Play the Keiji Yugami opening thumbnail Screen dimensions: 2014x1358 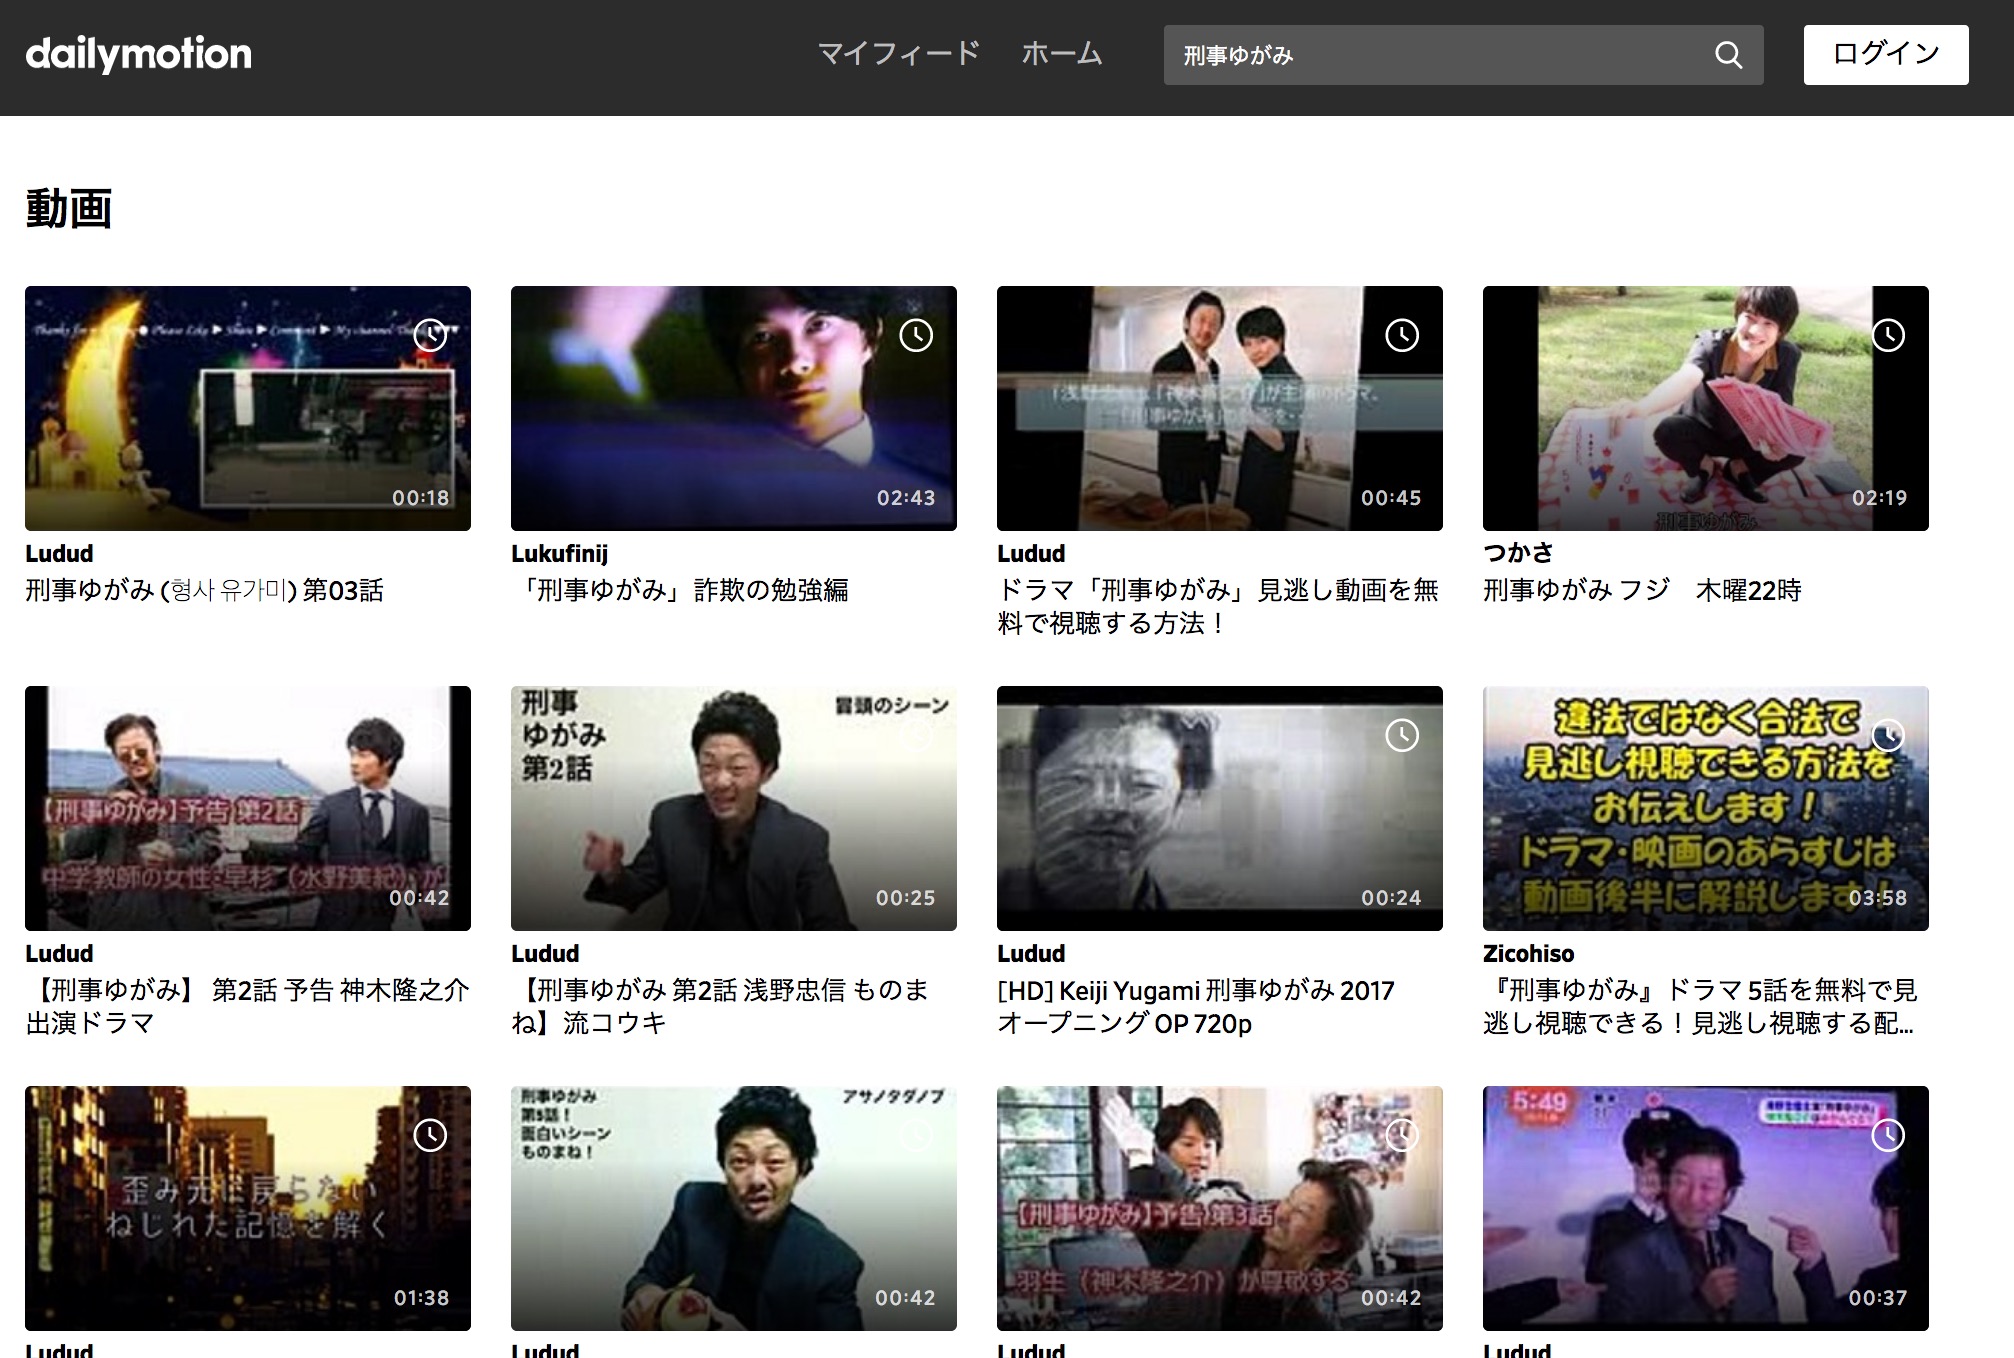tap(1220, 808)
